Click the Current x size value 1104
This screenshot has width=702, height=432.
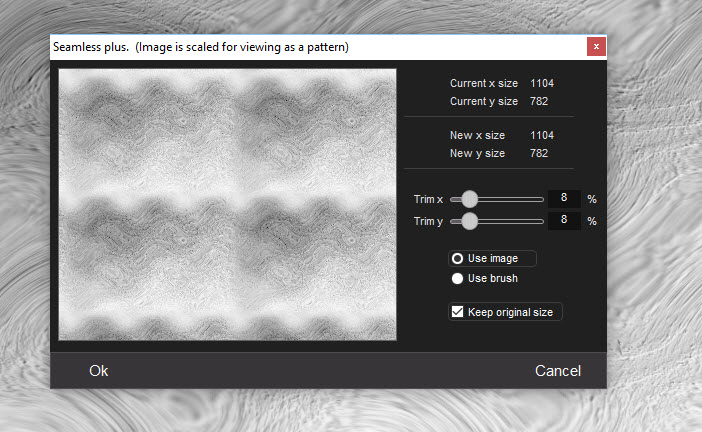[x=542, y=83]
